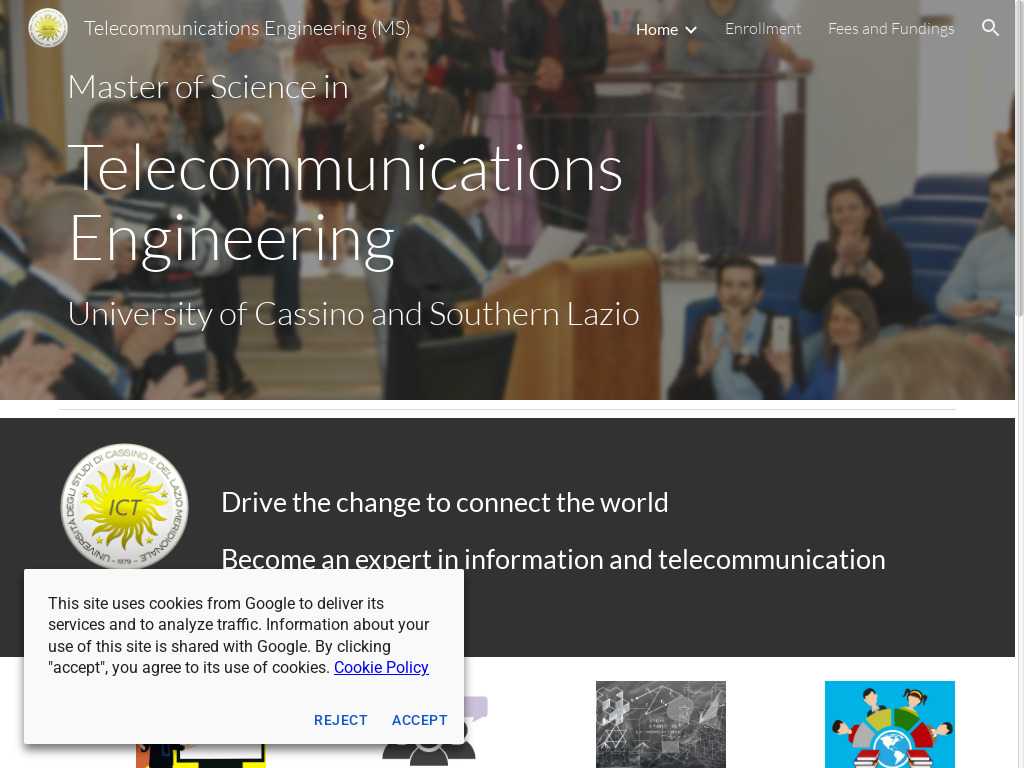
Task: Click University of Cassino and Southern Lazio subtitle
Action: coord(353,314)
